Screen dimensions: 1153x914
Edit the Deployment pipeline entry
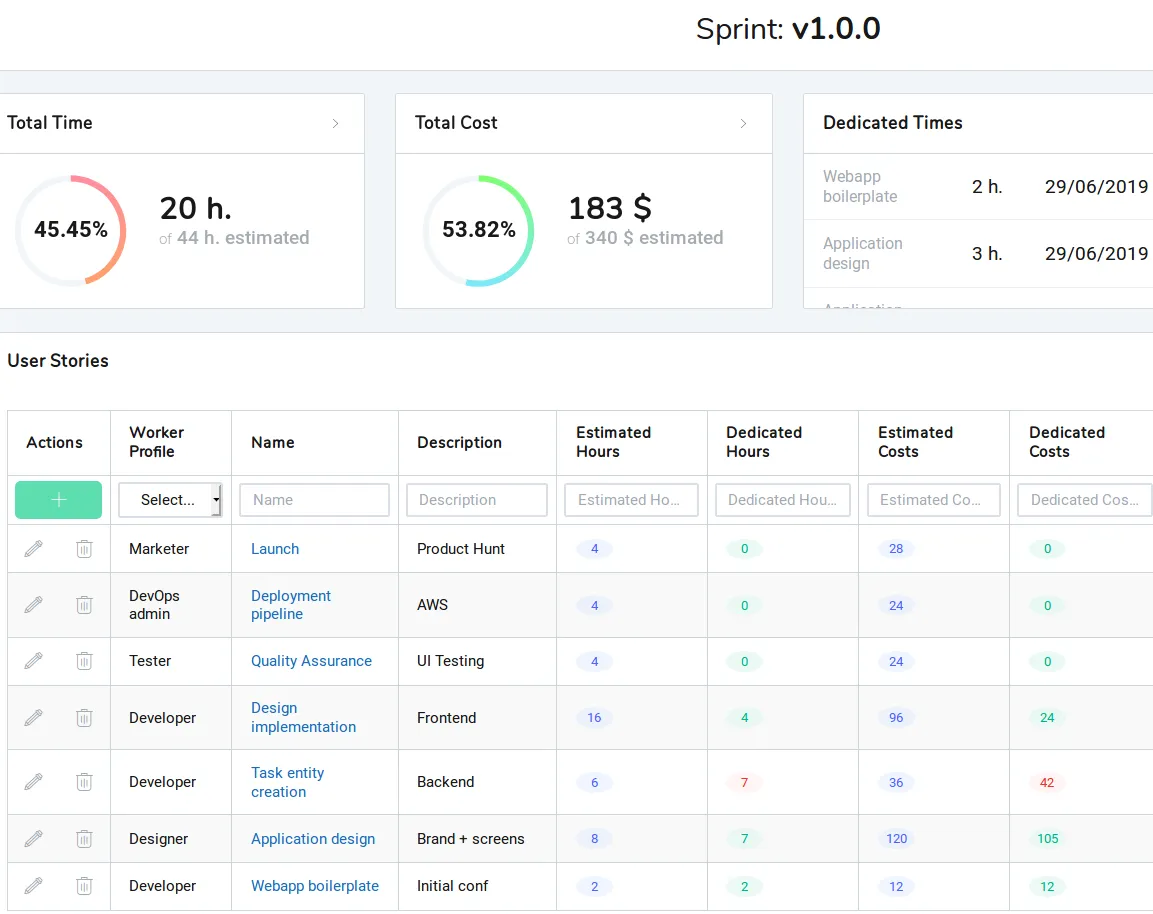(33, 604)
